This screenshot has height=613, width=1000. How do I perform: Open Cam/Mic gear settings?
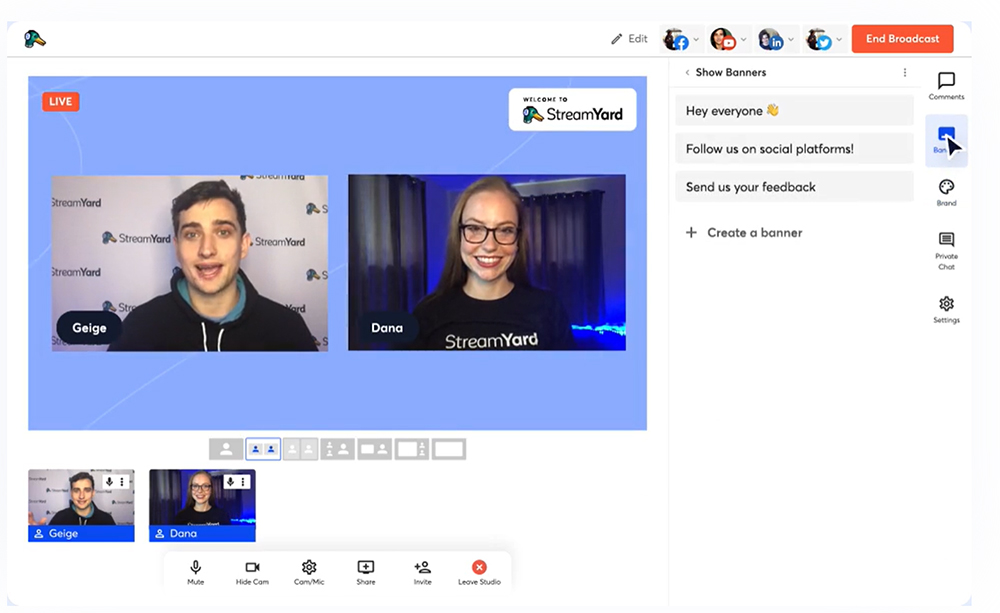click(309, 568)
